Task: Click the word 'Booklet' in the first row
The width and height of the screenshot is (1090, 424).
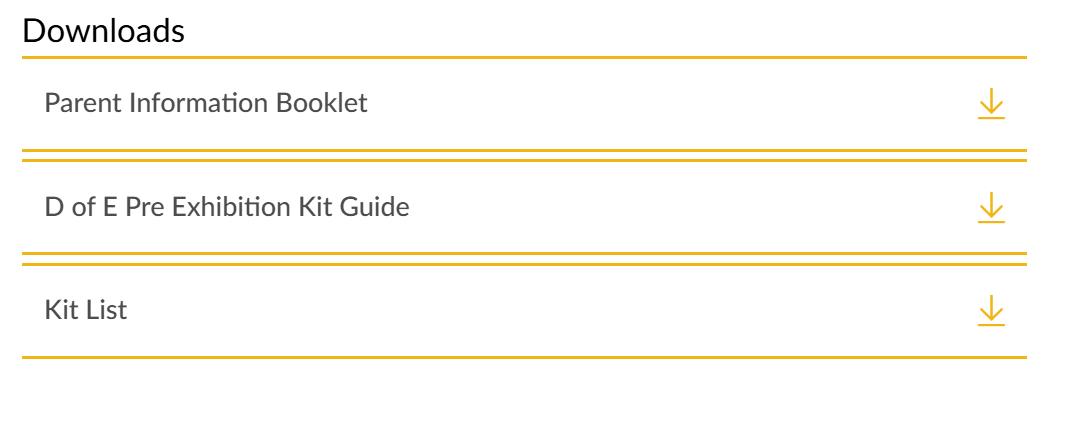Action: pos(329,103)
